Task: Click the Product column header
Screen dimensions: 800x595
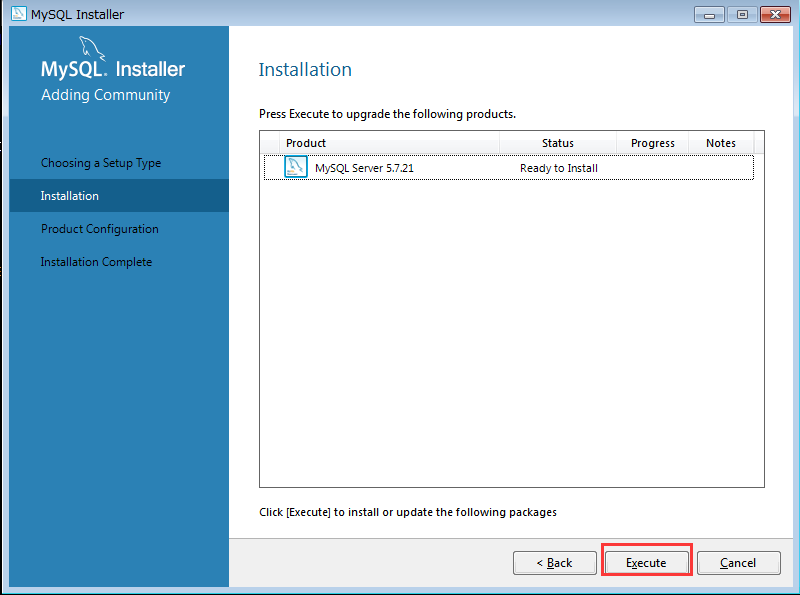Action: (x=389, y=143)
